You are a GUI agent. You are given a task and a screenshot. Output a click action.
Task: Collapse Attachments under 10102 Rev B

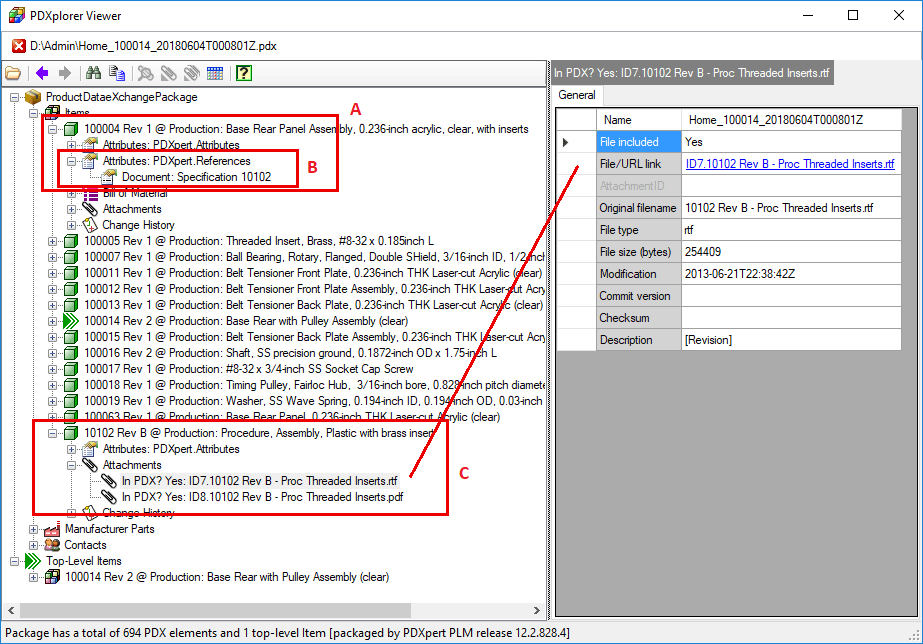coord(71,465)
